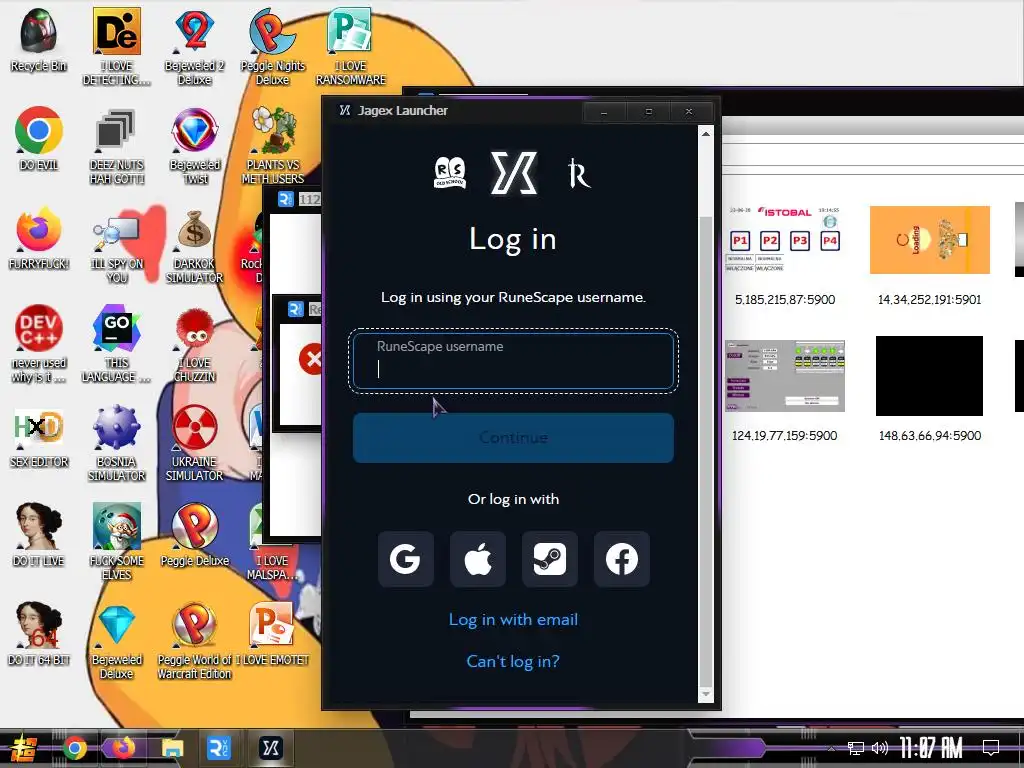The height and width of the screenshot is (768, 1024).
Task: Click scrollbar up arrow in Jagex Launcher
Action: [x=705, y=134]
